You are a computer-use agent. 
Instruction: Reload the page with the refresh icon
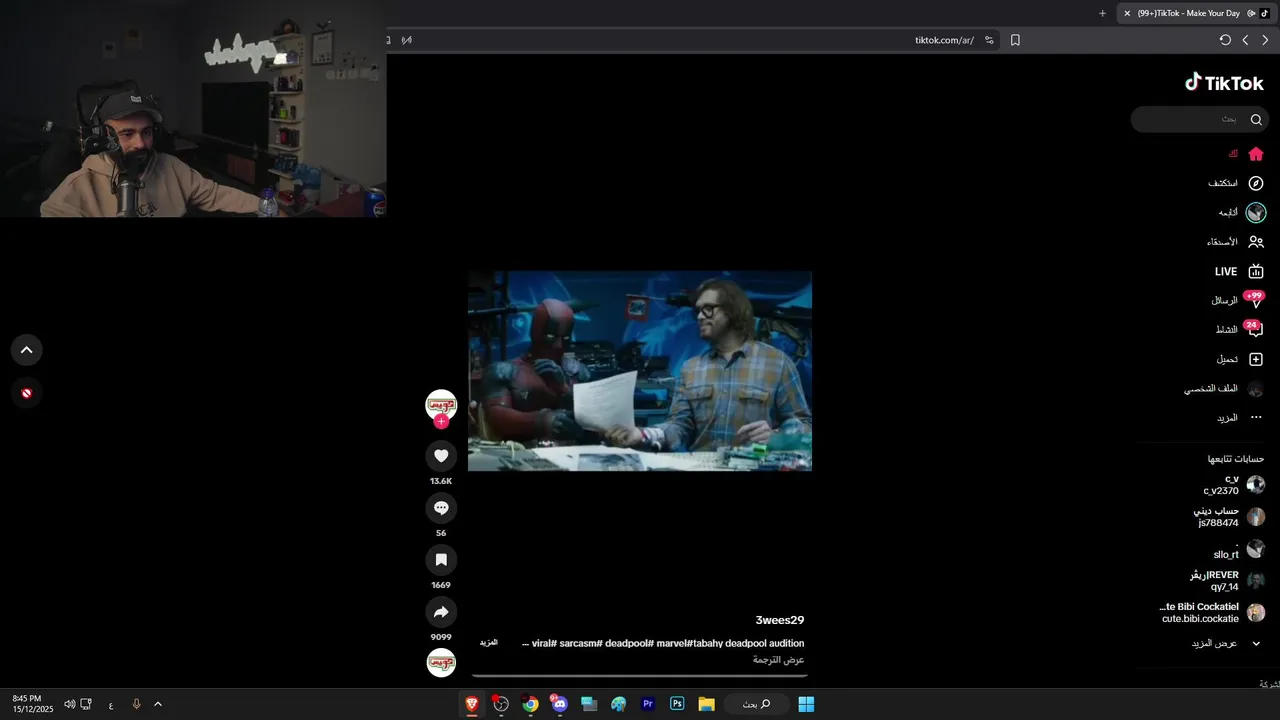click(1225, 40)
